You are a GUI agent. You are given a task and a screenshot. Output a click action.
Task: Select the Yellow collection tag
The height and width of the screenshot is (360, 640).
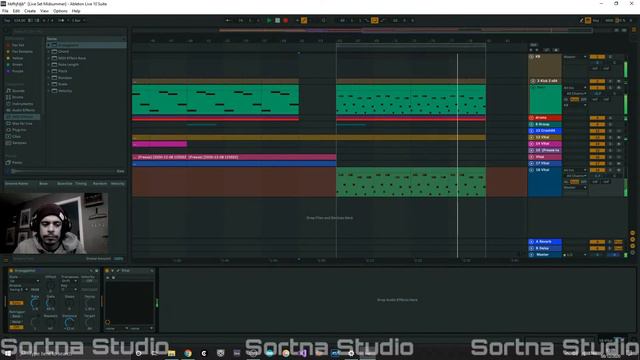click(18, 58)
